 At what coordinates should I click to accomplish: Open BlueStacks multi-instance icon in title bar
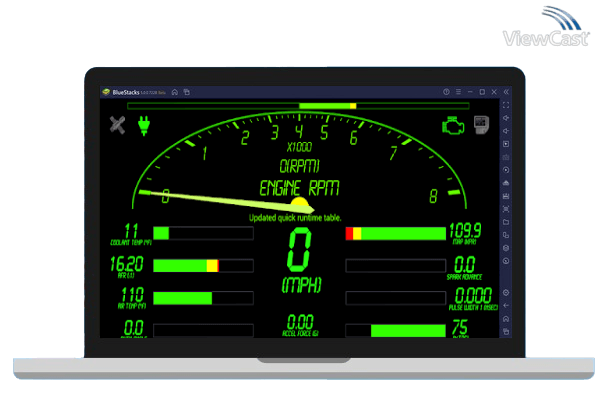tap(186, 92)
